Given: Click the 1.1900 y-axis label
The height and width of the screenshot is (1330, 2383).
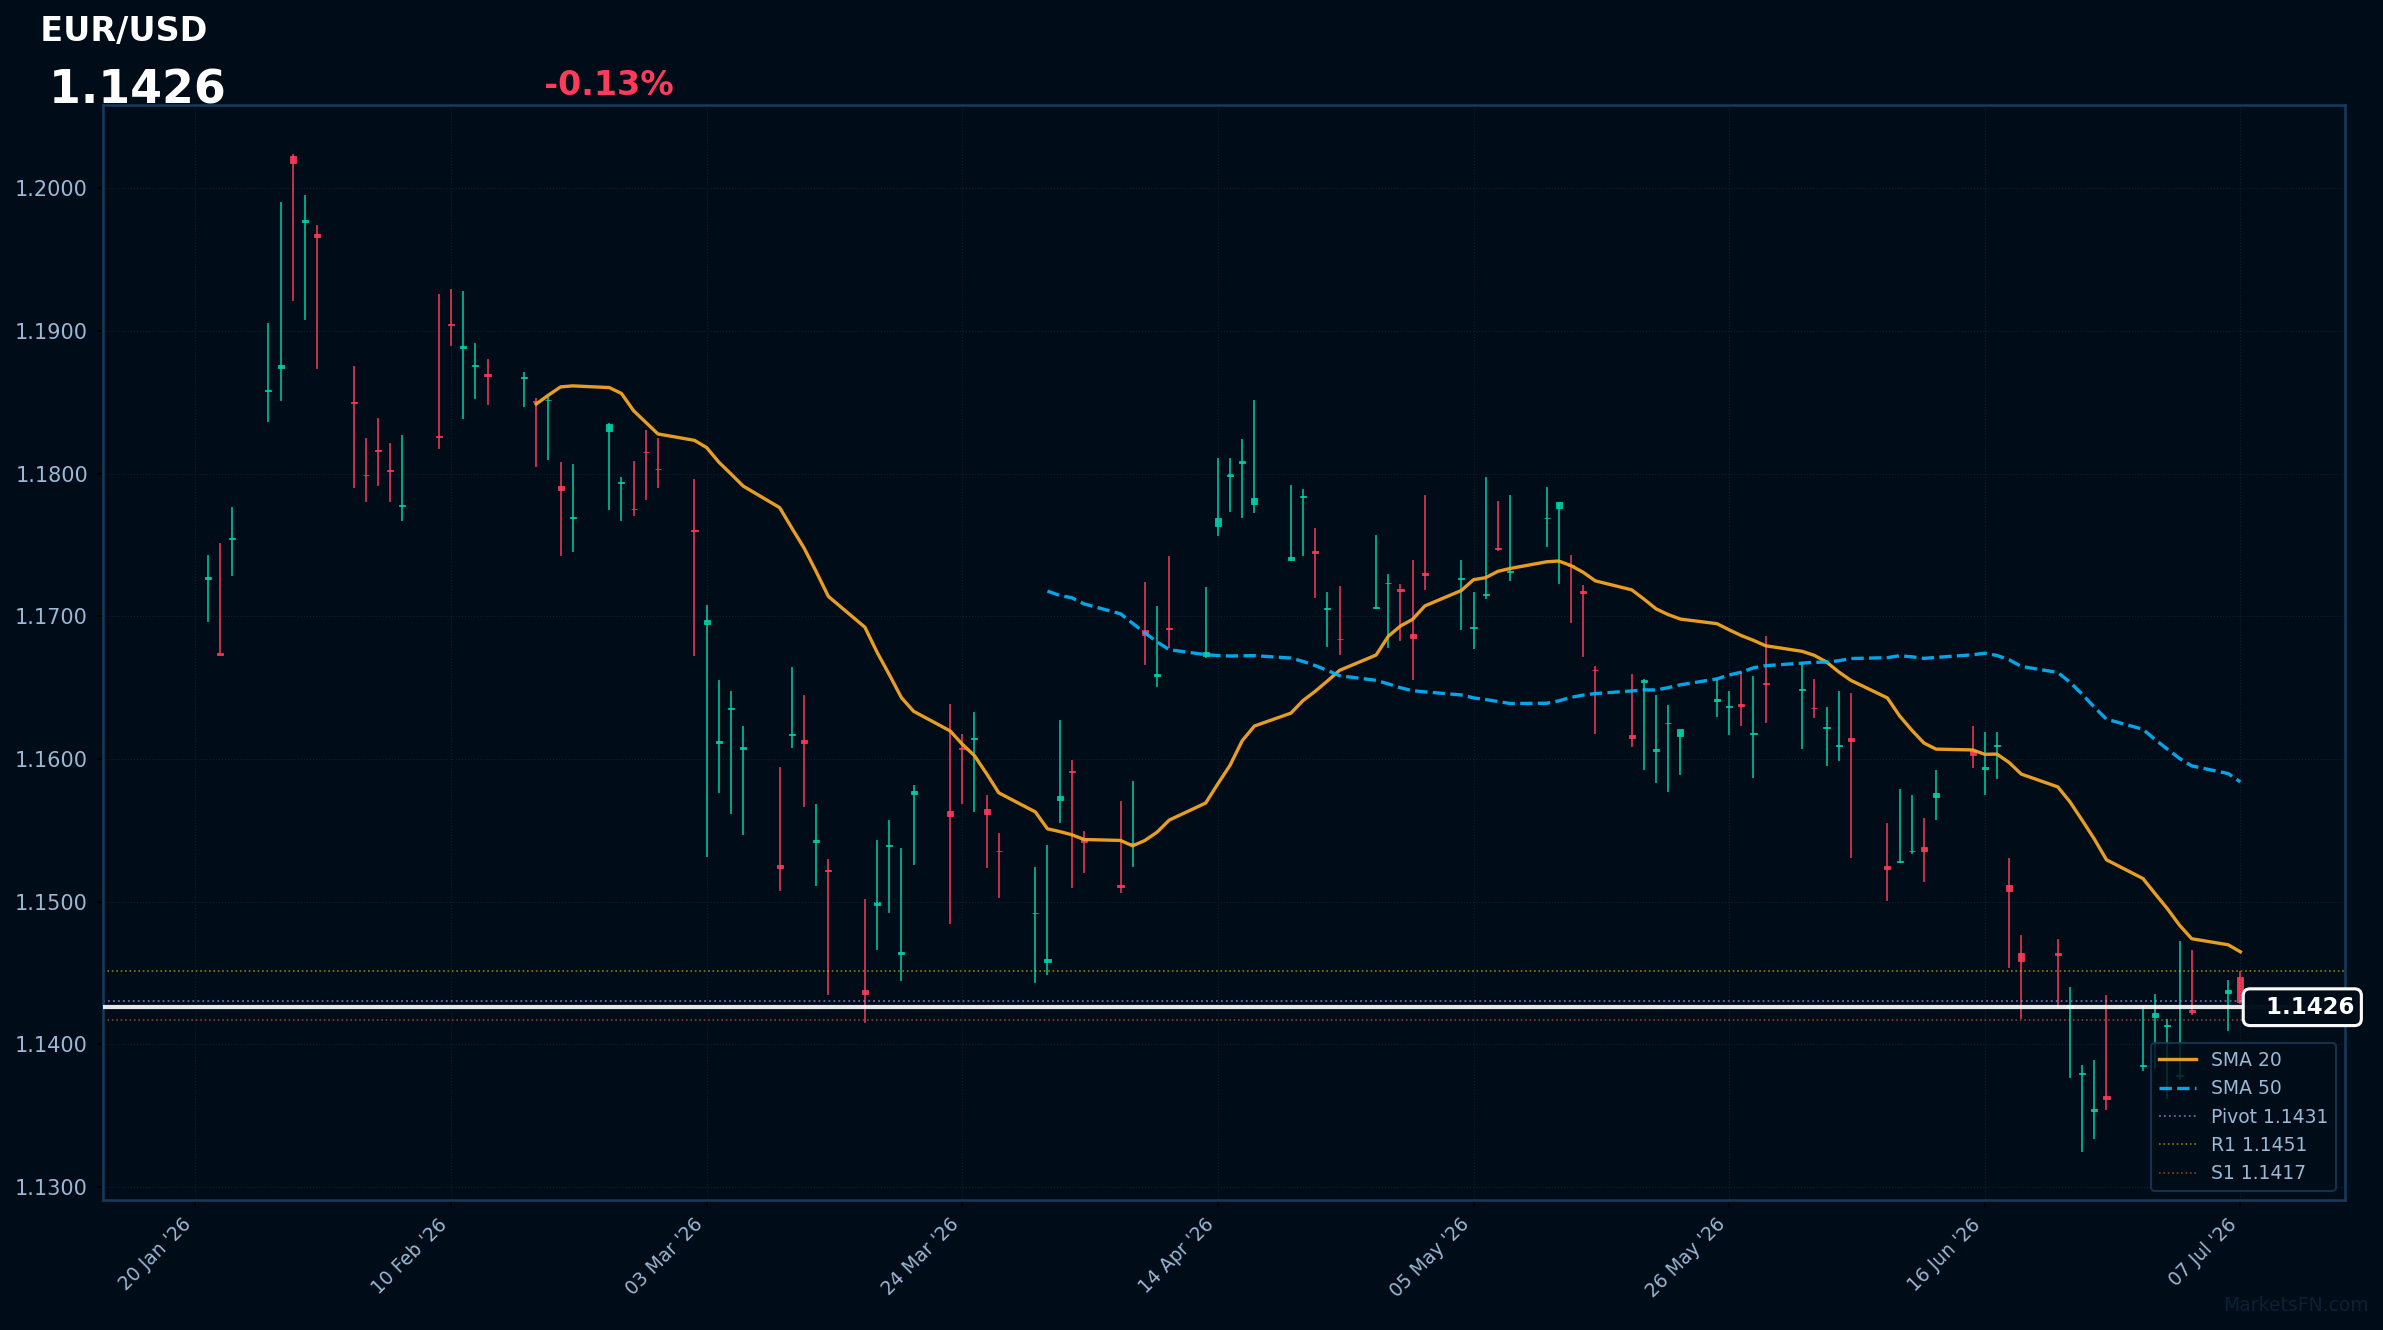Looking at the screenshot, I should 51,332.
